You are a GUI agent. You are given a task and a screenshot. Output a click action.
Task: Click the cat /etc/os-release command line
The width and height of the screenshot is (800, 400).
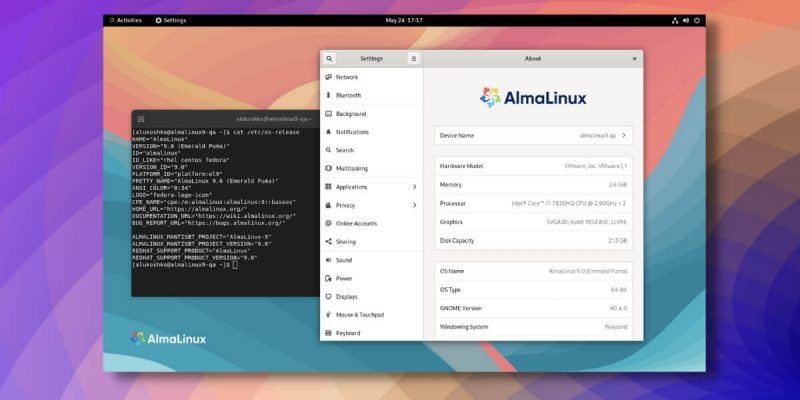216,132
